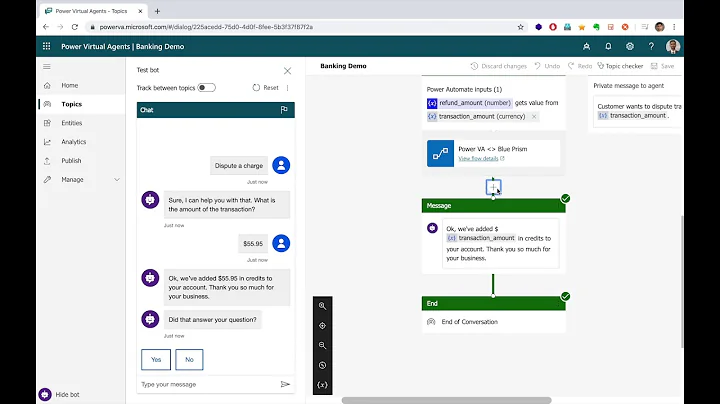Select Power VA <> Blue Prism title
720x404 pixels.
point(493,149)
